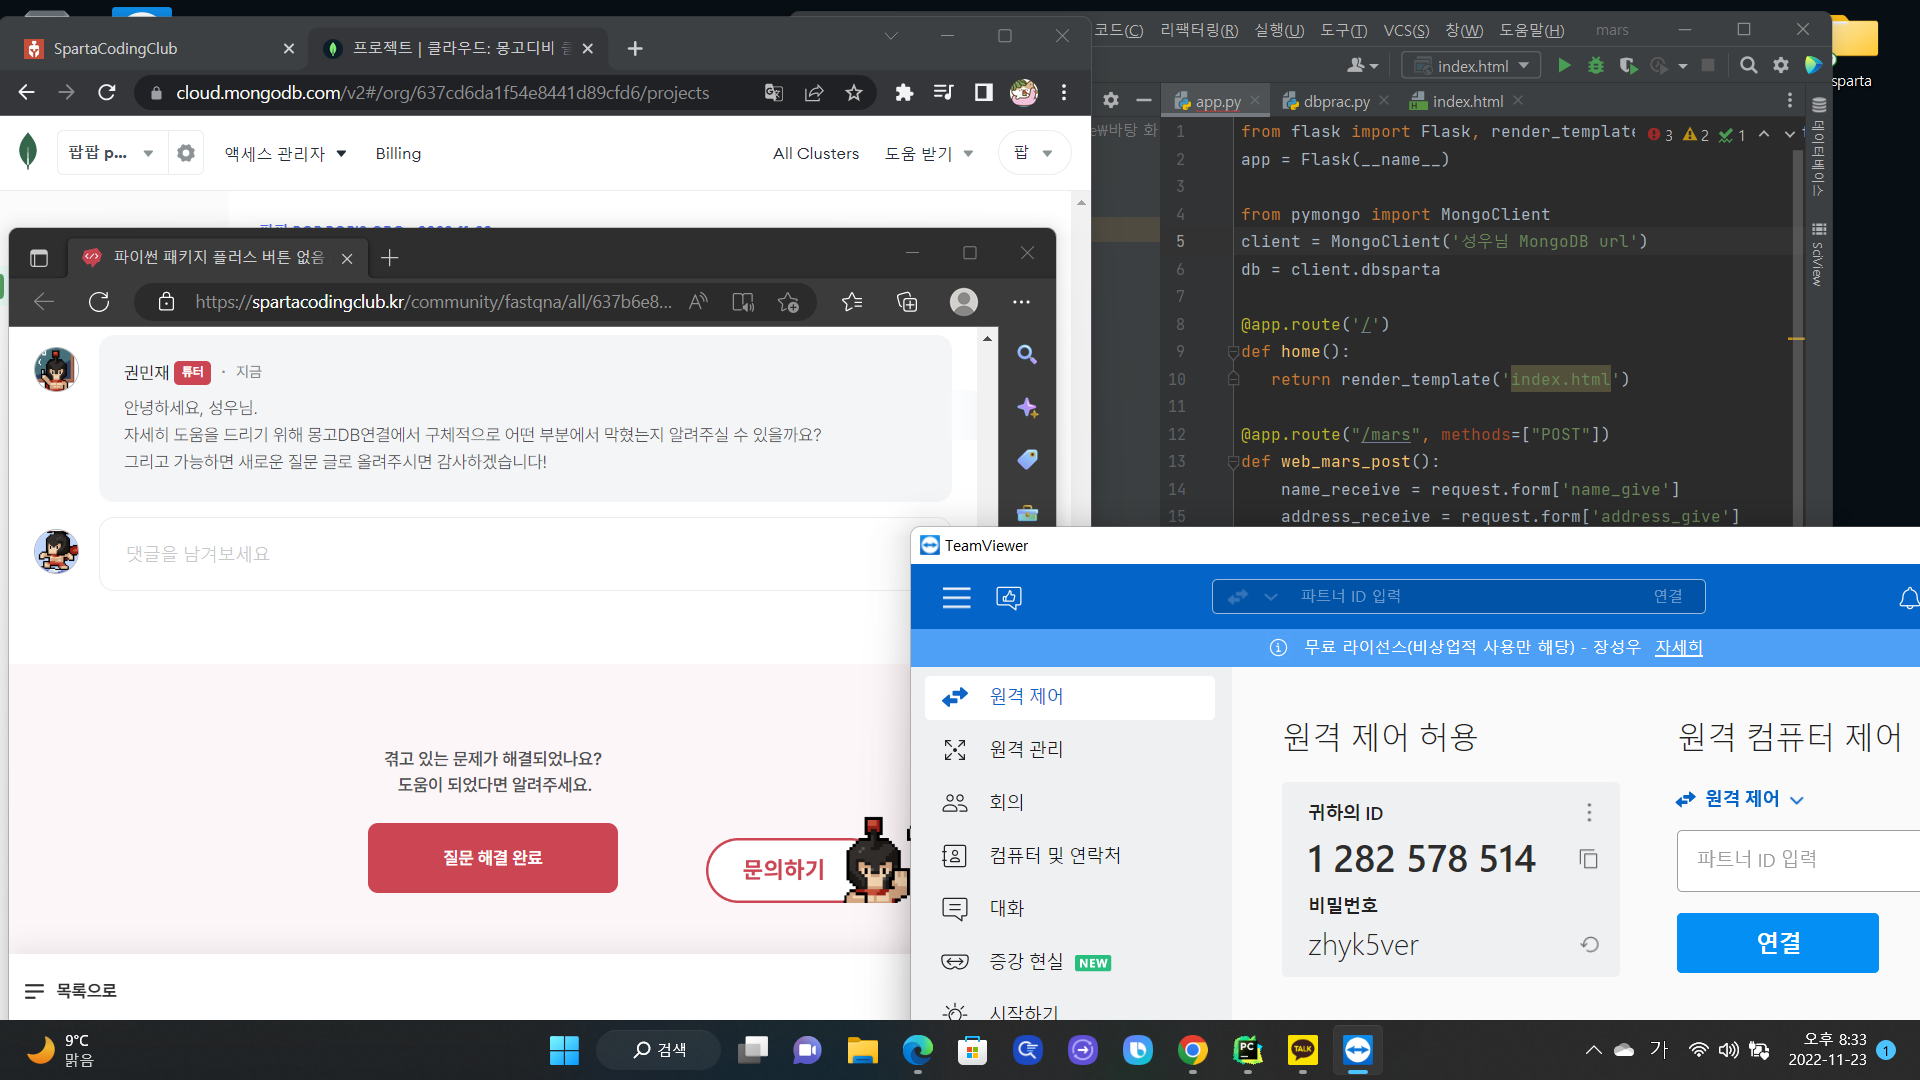Collapse the home() function fold marker
The height and width of the screenshot is (1080, 1920).
1233,352
